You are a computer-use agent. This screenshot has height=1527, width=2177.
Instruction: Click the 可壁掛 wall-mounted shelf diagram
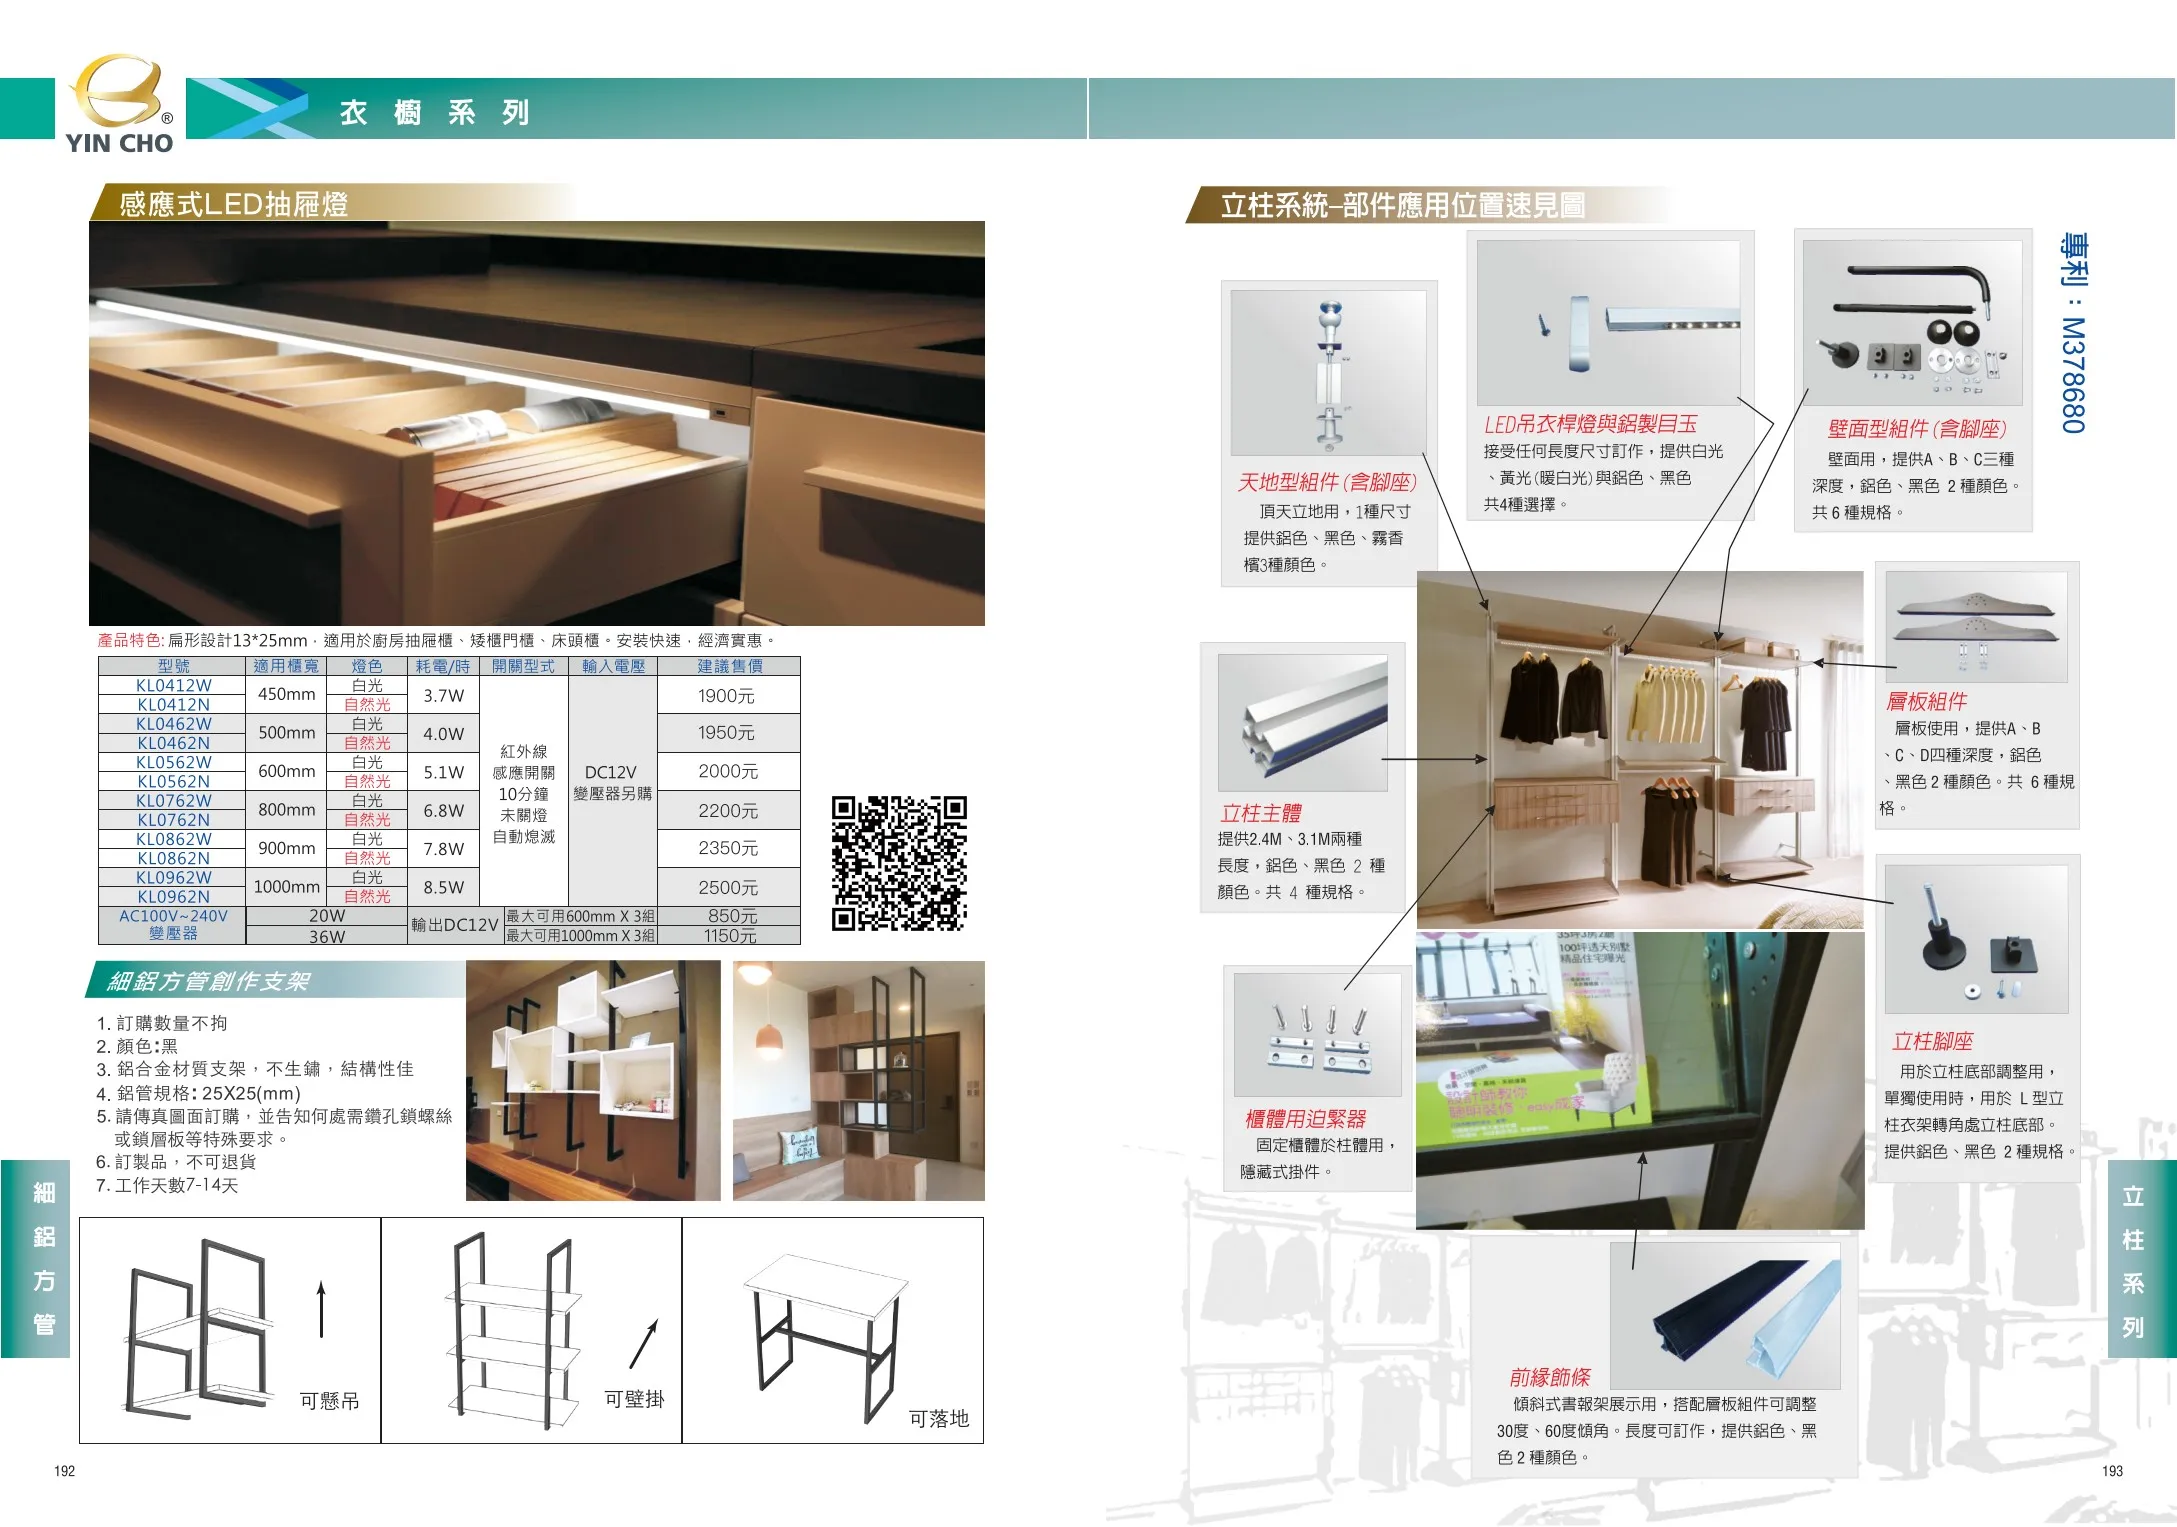tap(531, 1330)
